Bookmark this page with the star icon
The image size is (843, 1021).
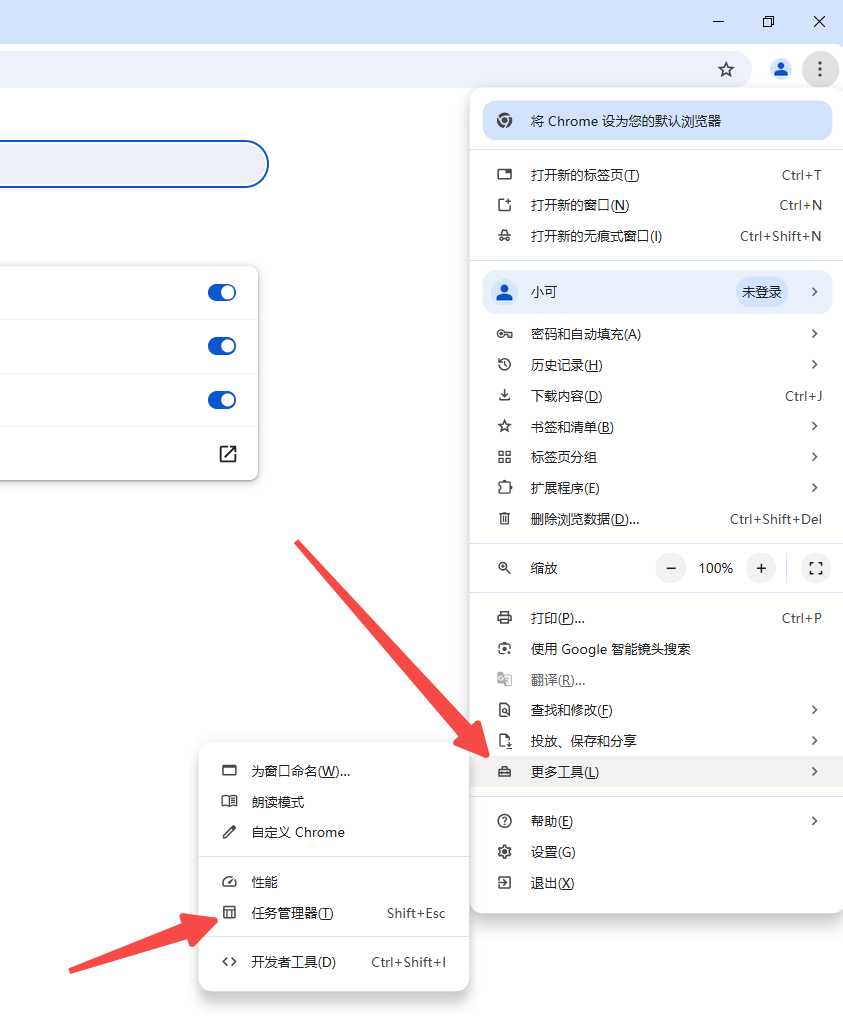[x=726, y=69]
